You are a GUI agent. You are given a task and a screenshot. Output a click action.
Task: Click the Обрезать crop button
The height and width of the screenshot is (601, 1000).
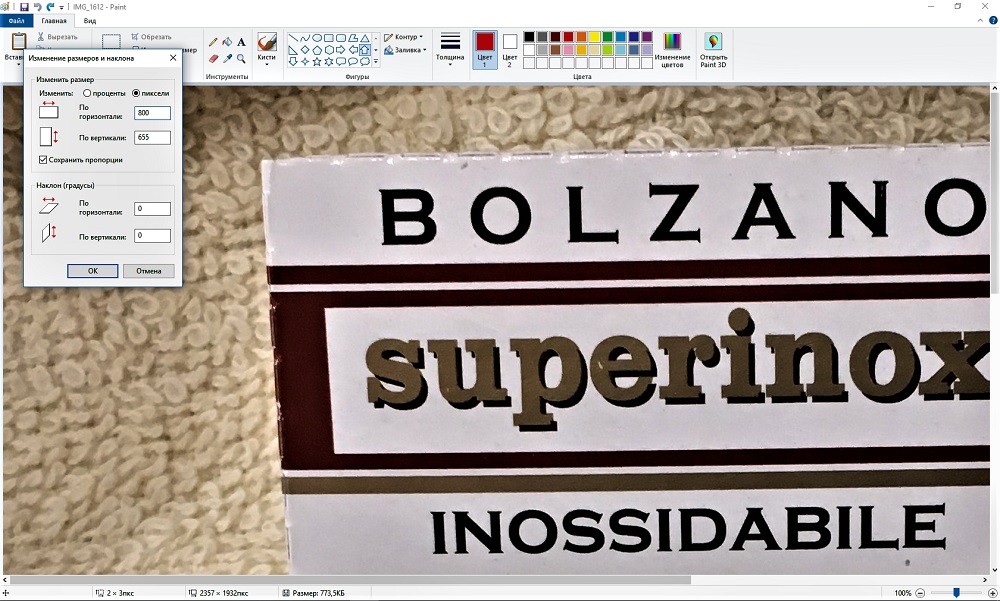152,37
